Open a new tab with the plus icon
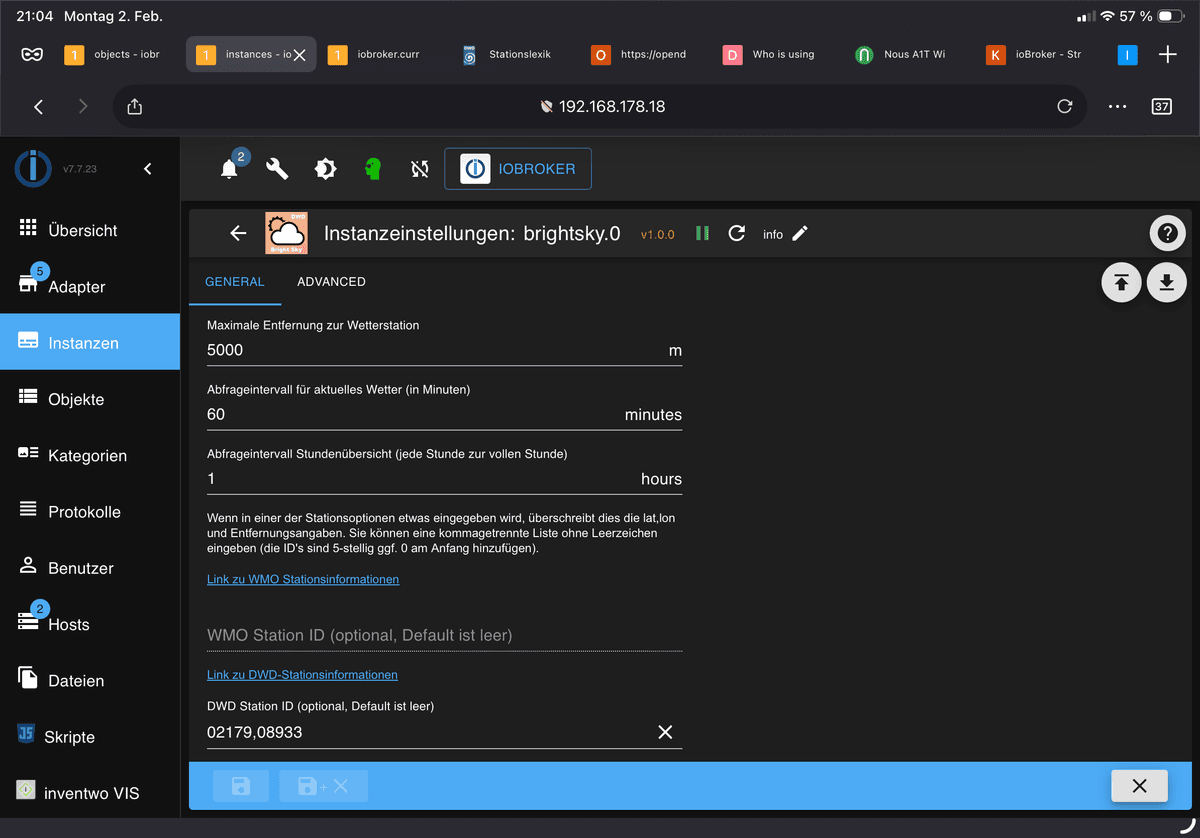 [1167, 54]
